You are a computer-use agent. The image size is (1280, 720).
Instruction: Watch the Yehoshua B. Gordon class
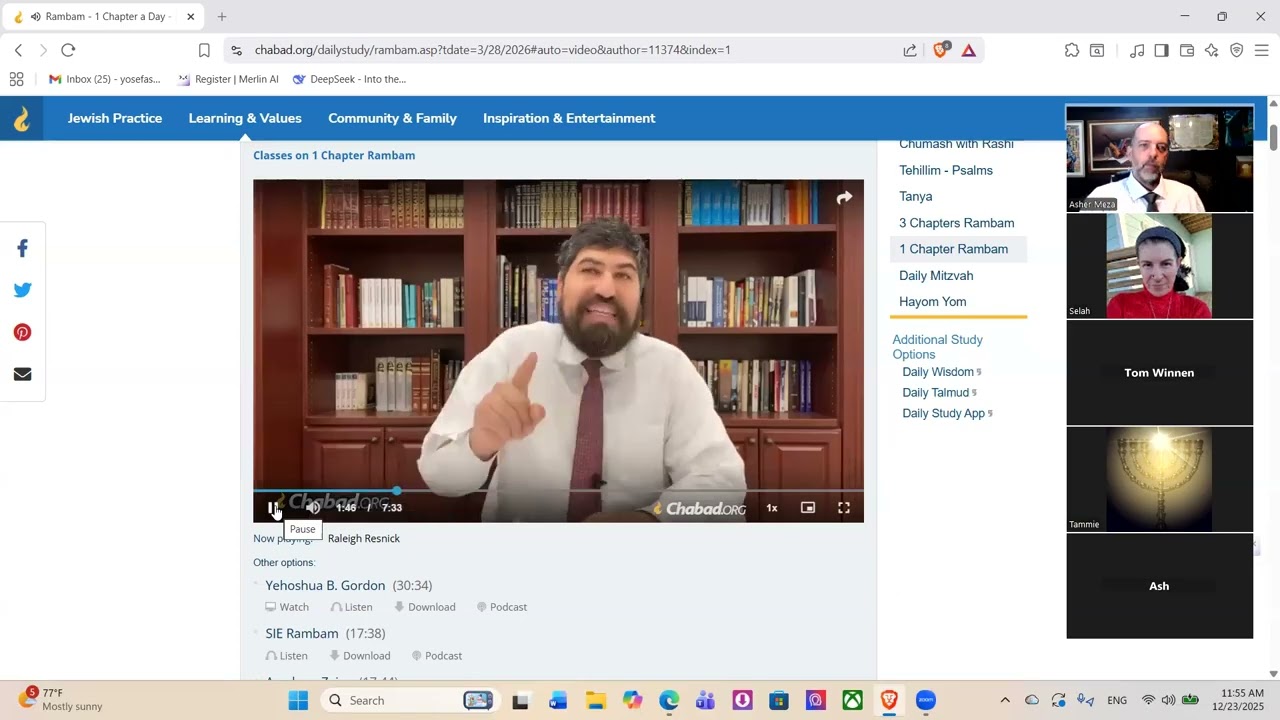(287, 607)
